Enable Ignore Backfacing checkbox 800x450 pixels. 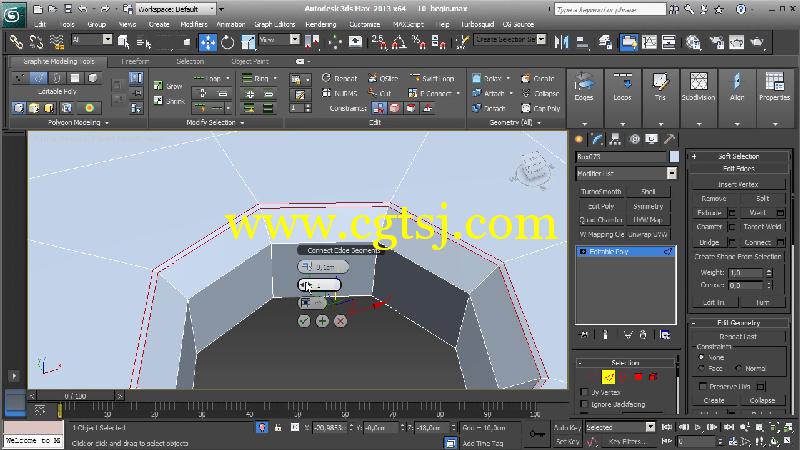point(585,404)
